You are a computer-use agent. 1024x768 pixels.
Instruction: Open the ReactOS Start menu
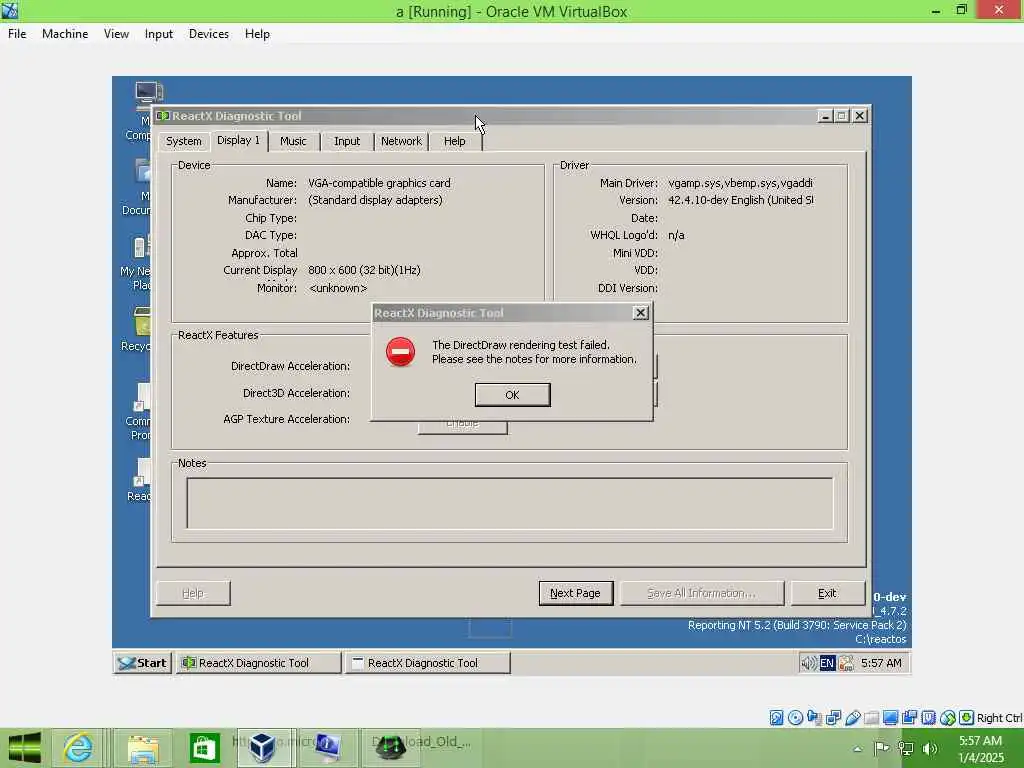(x=142, y=663)
